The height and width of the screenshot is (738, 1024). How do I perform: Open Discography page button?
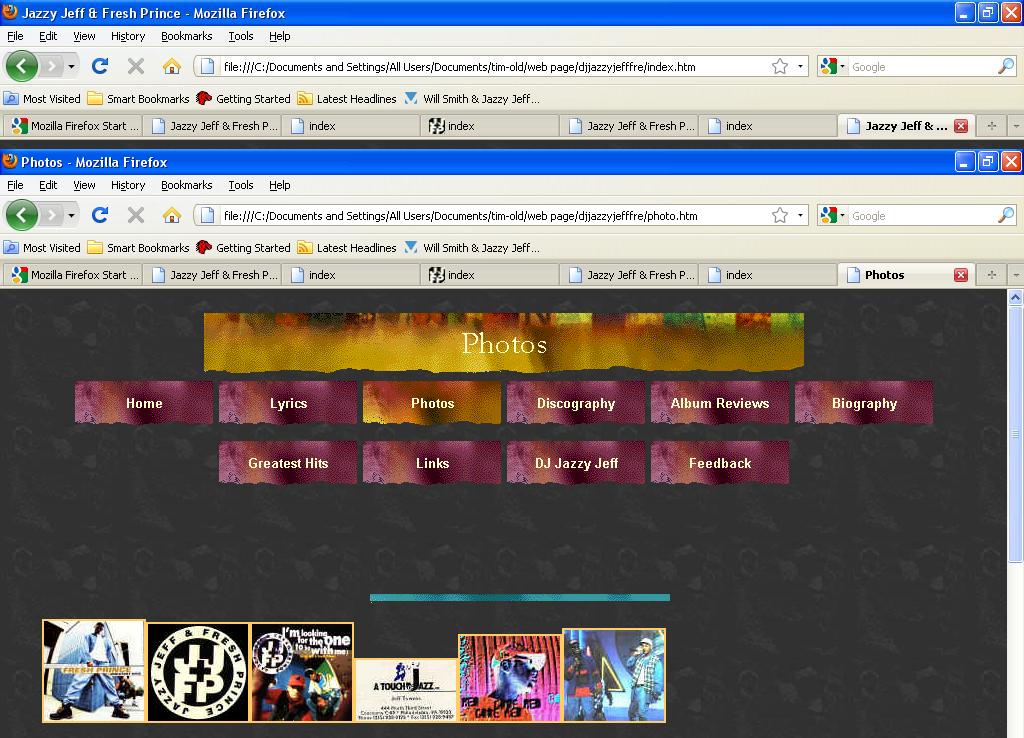[x=576, y=403]
